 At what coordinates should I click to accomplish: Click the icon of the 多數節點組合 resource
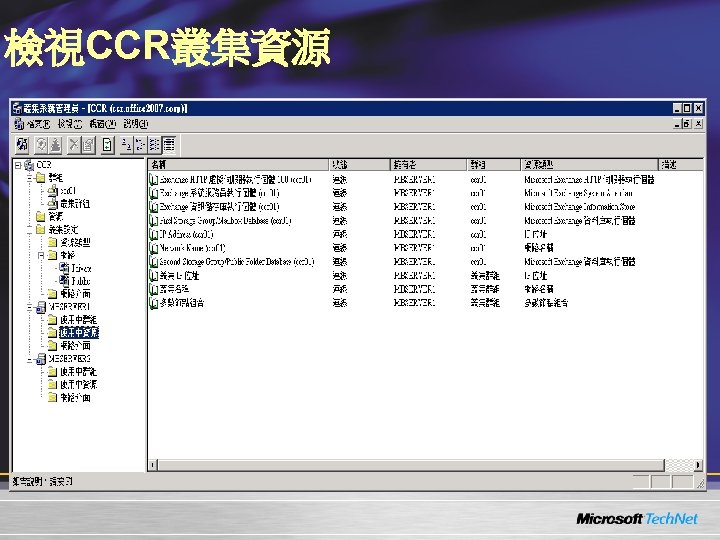(154, 303)
